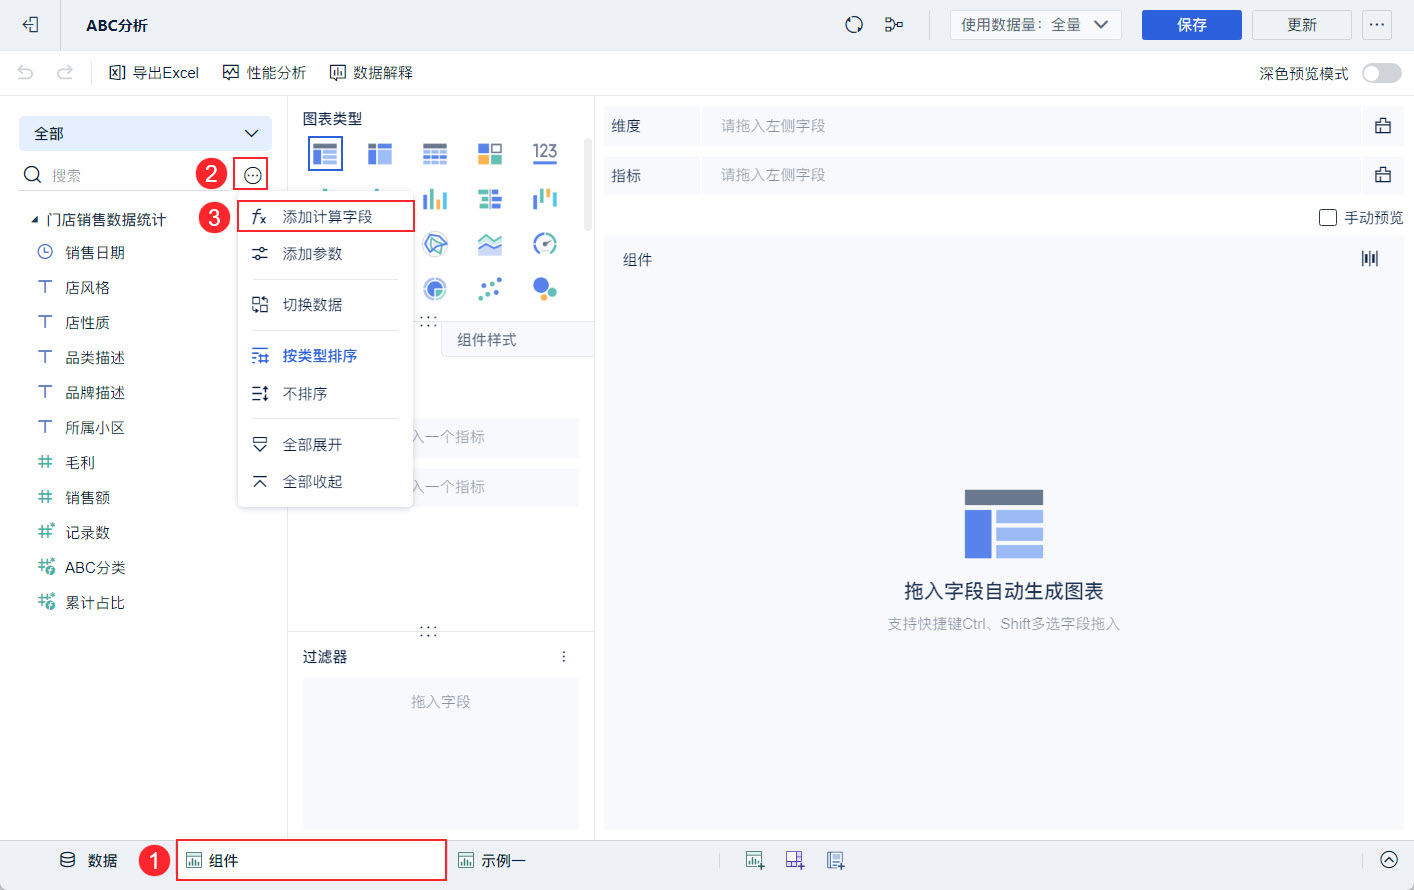
Task: Choose 全部收起 from the menu
Action: click(x=326, y=482)
